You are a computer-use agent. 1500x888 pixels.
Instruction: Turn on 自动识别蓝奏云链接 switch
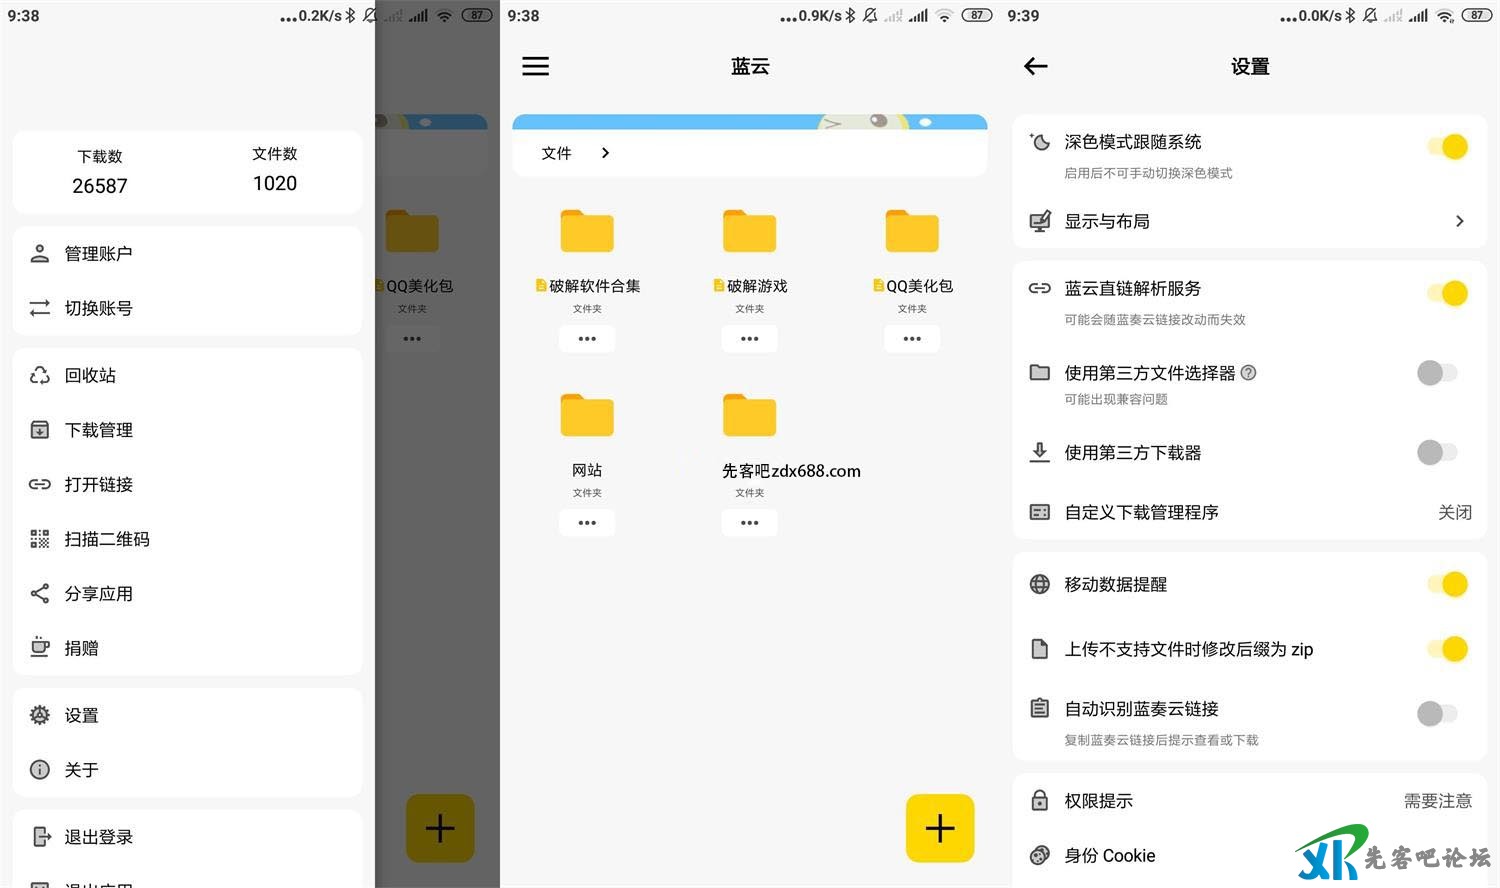pos(1437,713)
